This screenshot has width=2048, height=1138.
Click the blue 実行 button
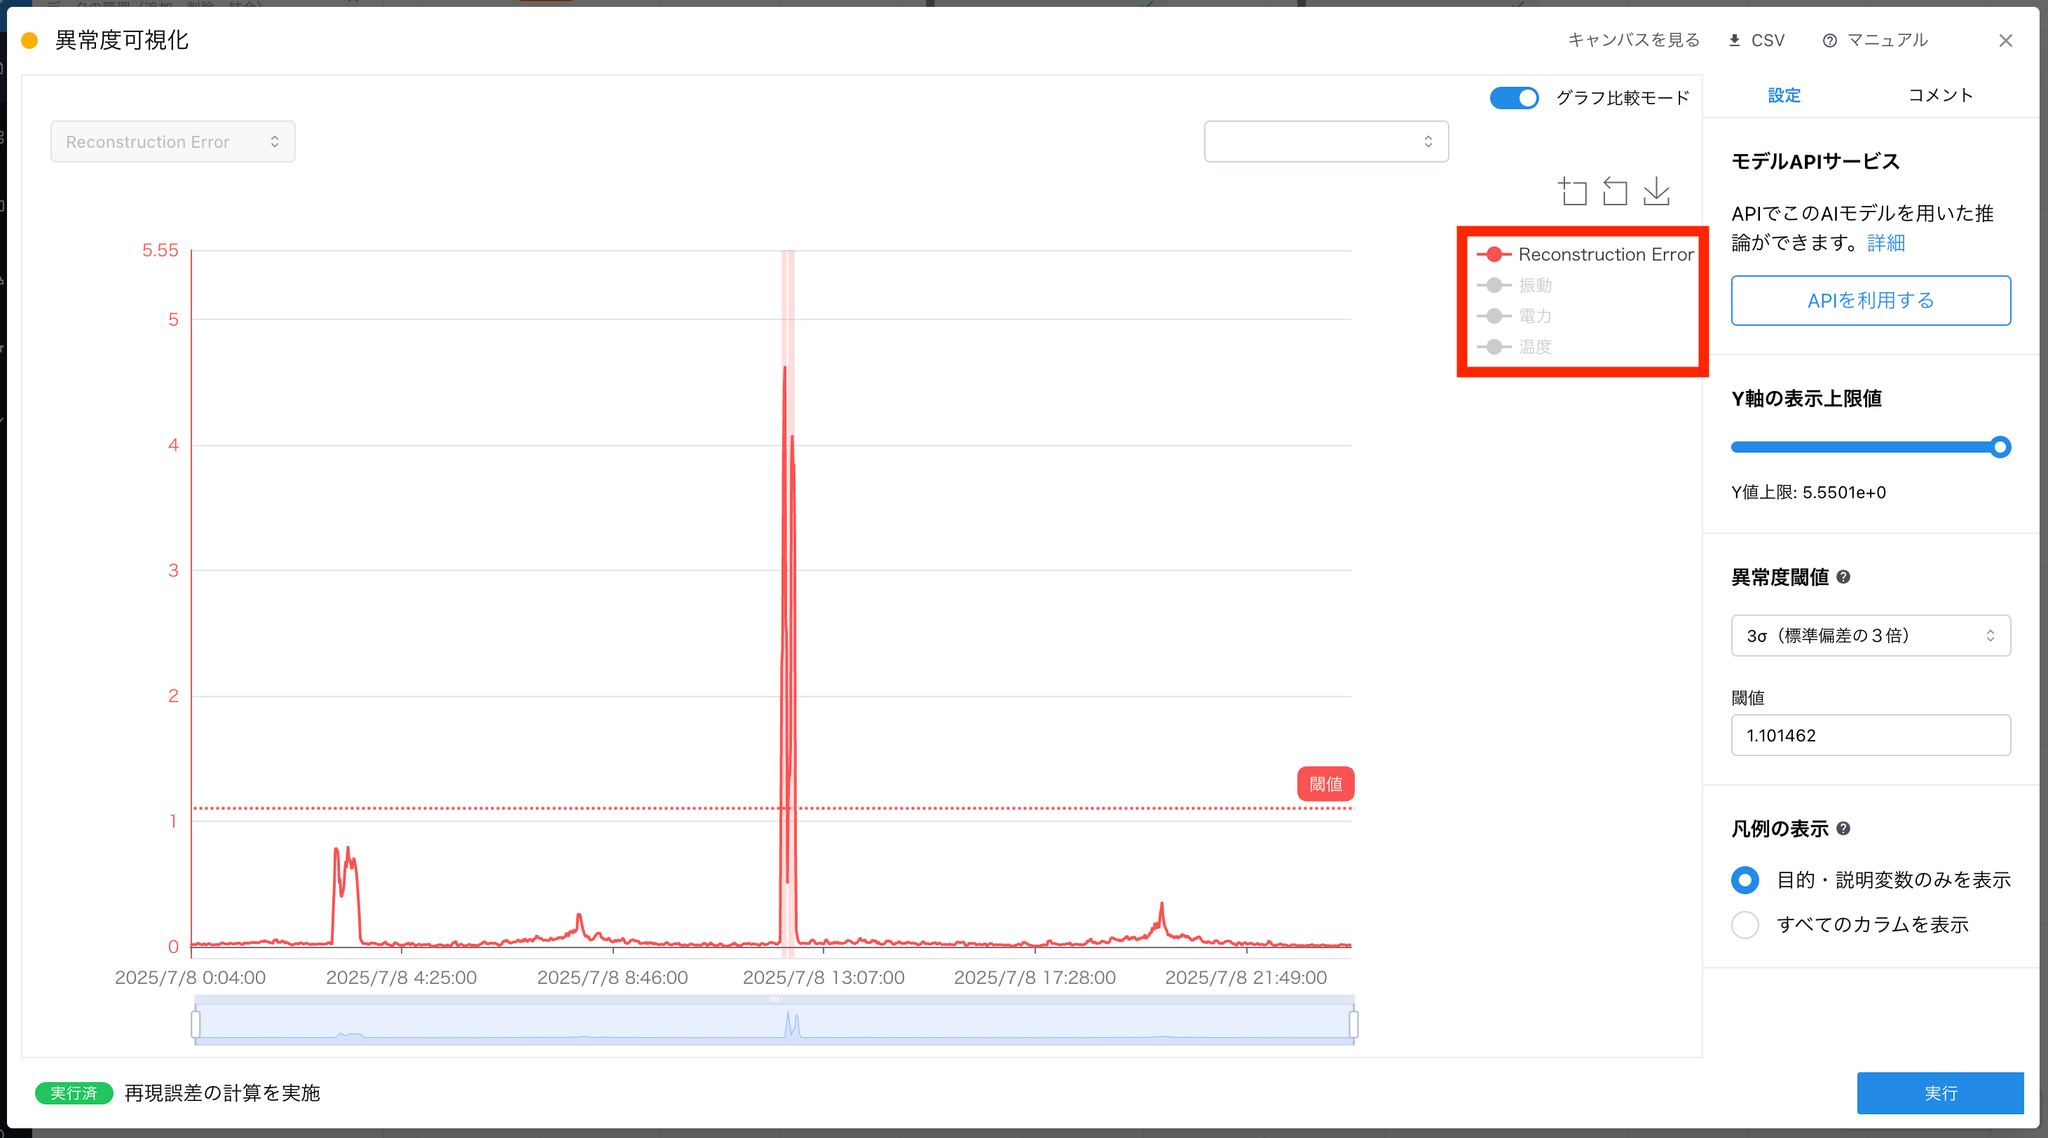click(x=1940, y=1093)
